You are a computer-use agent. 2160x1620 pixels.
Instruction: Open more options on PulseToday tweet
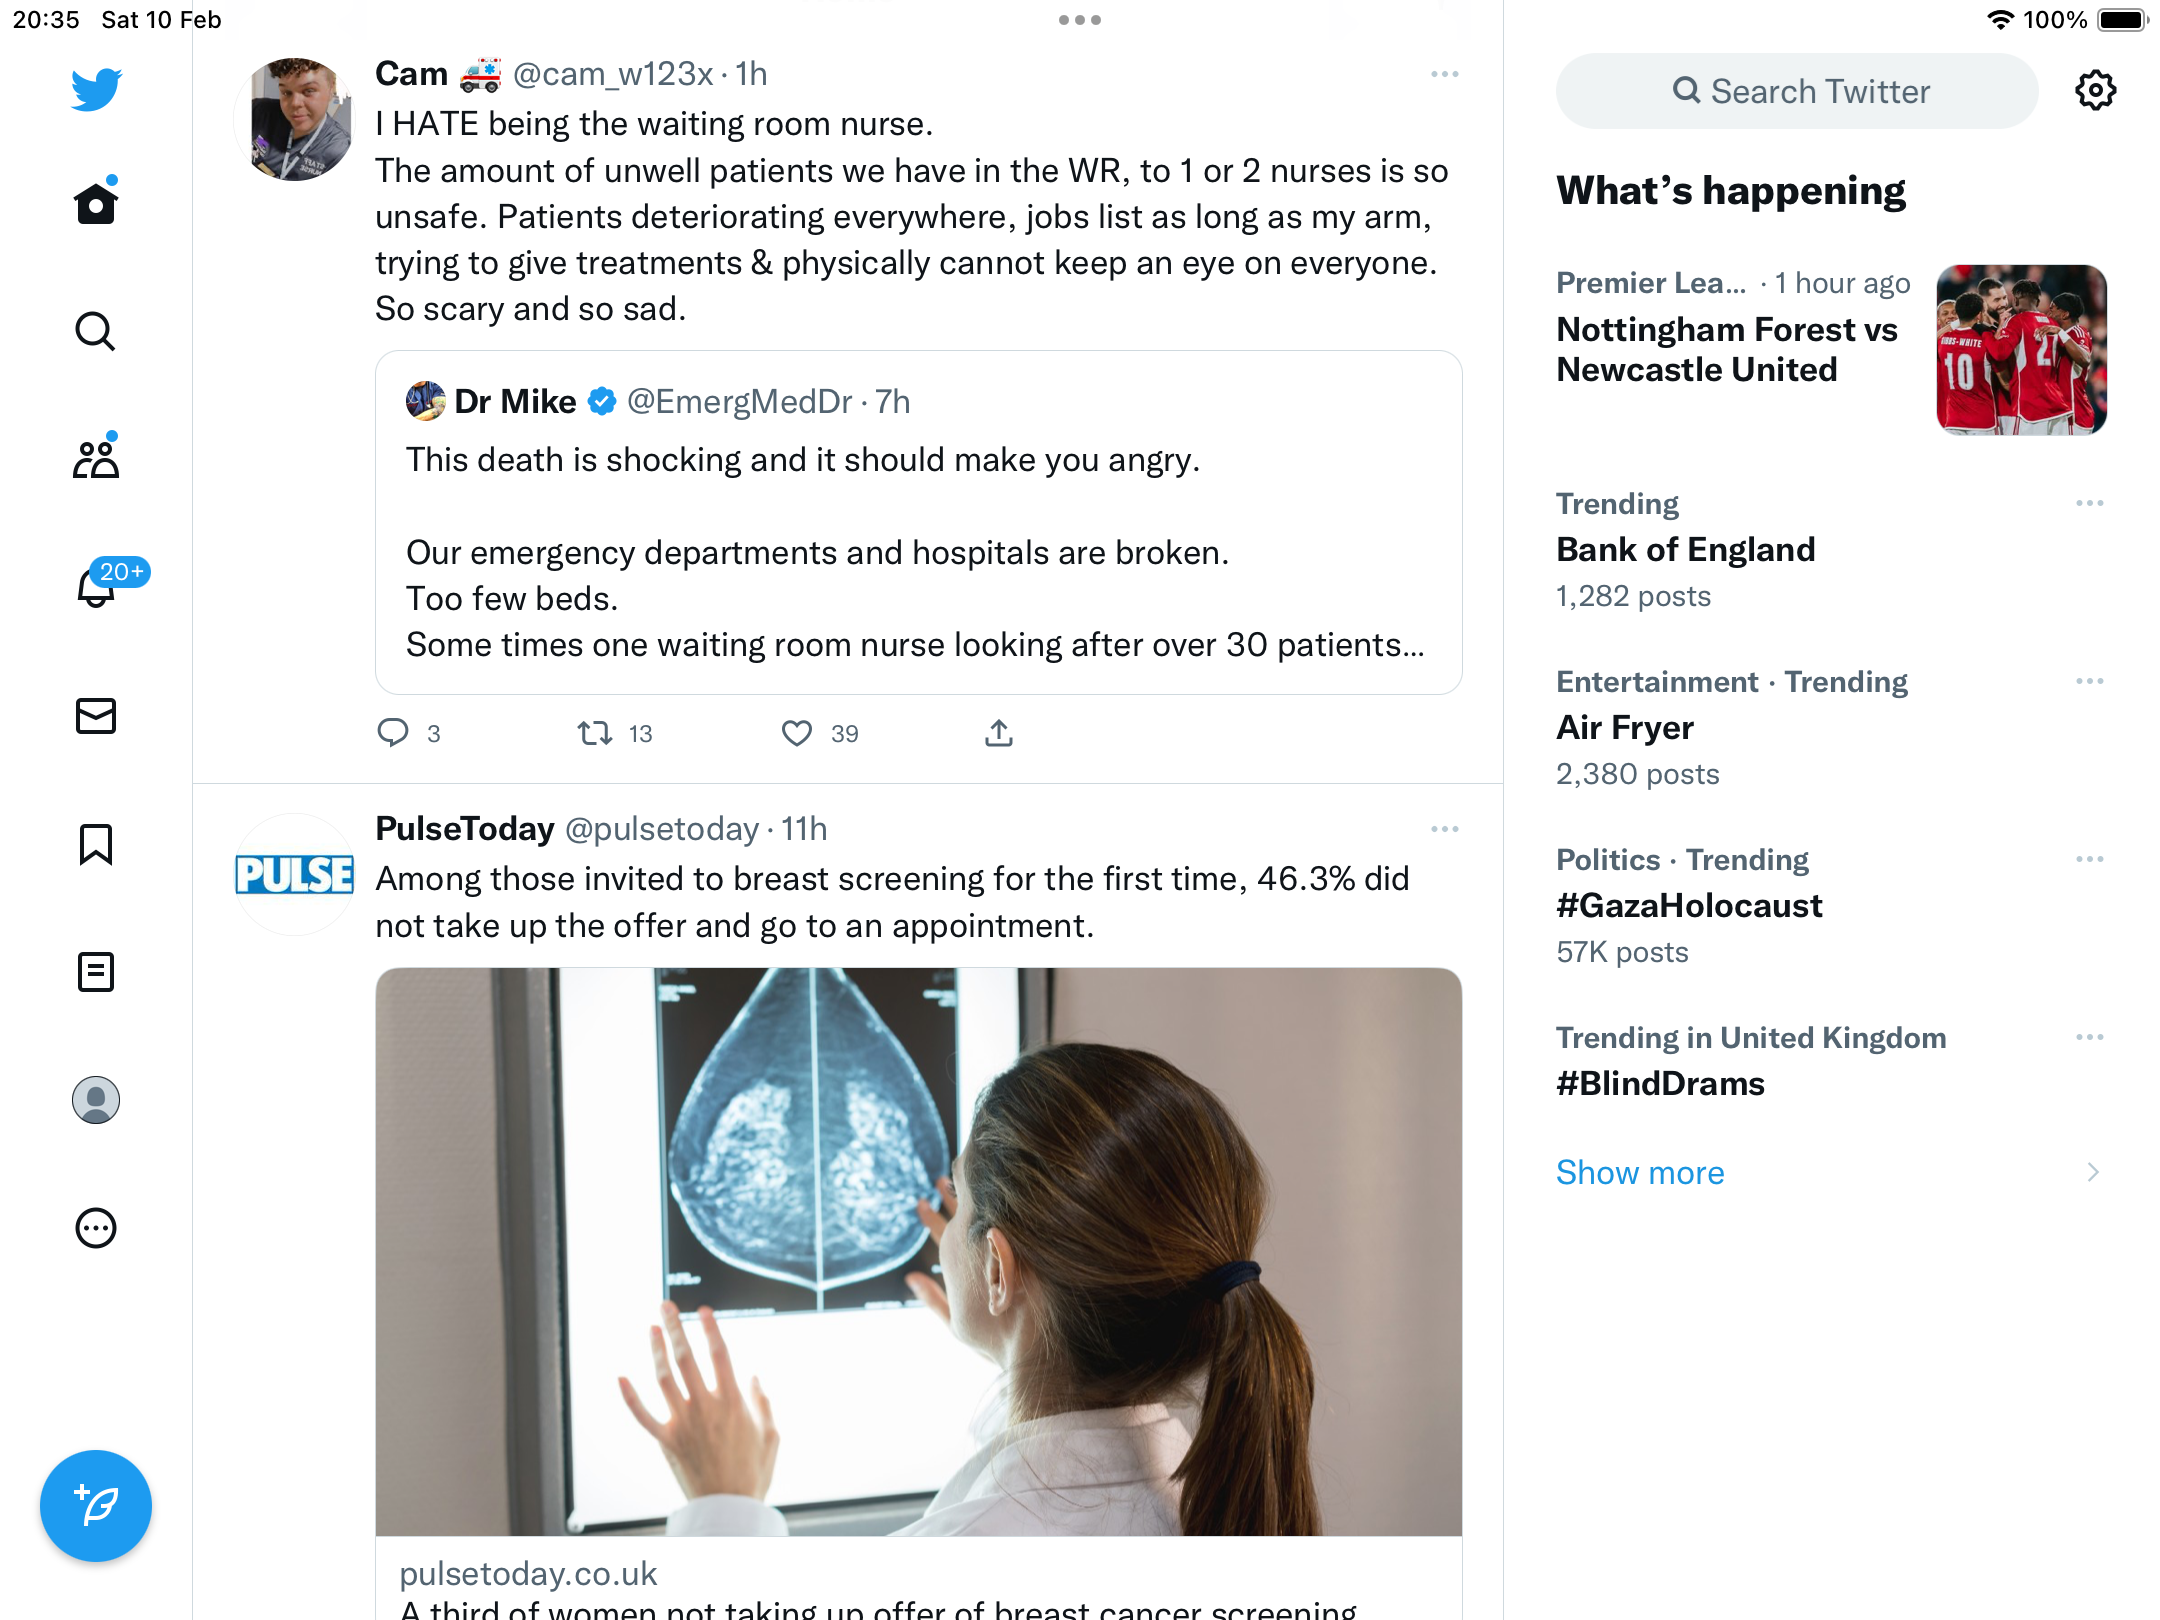[1445, 829]
